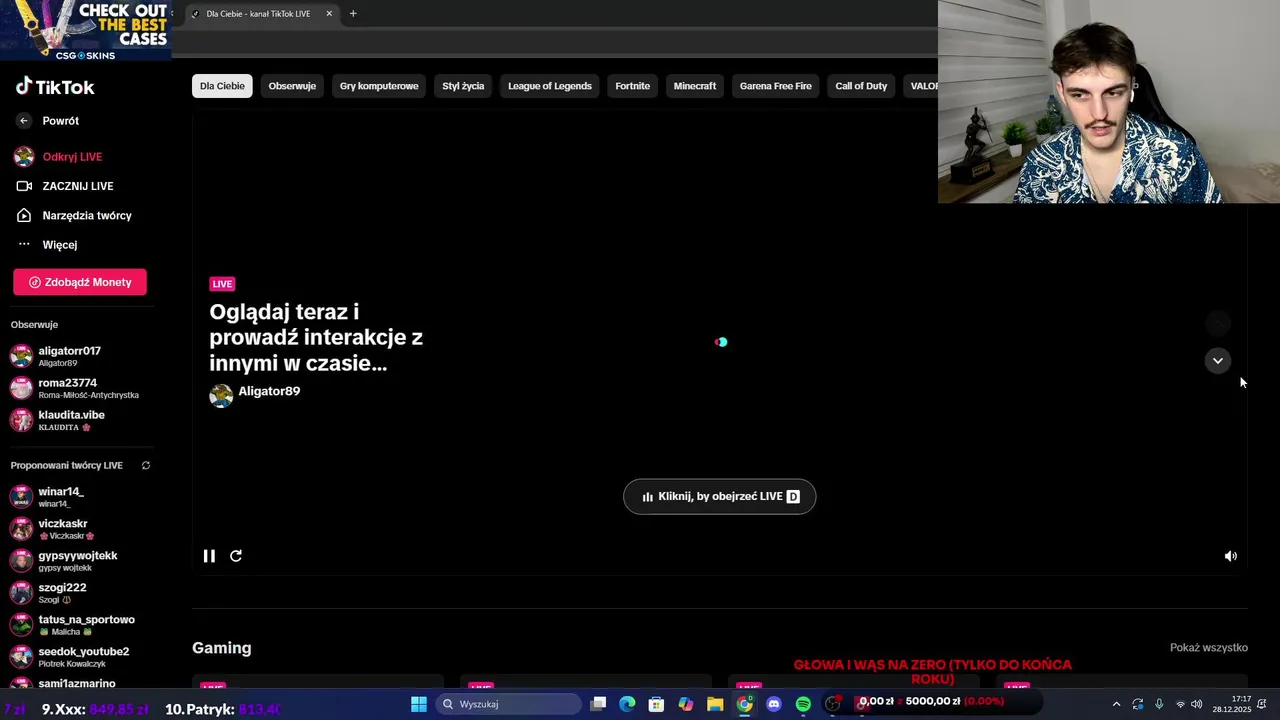Select the Fortnite category
Screen dimensions: 1280x720
[x=632, y=86]
